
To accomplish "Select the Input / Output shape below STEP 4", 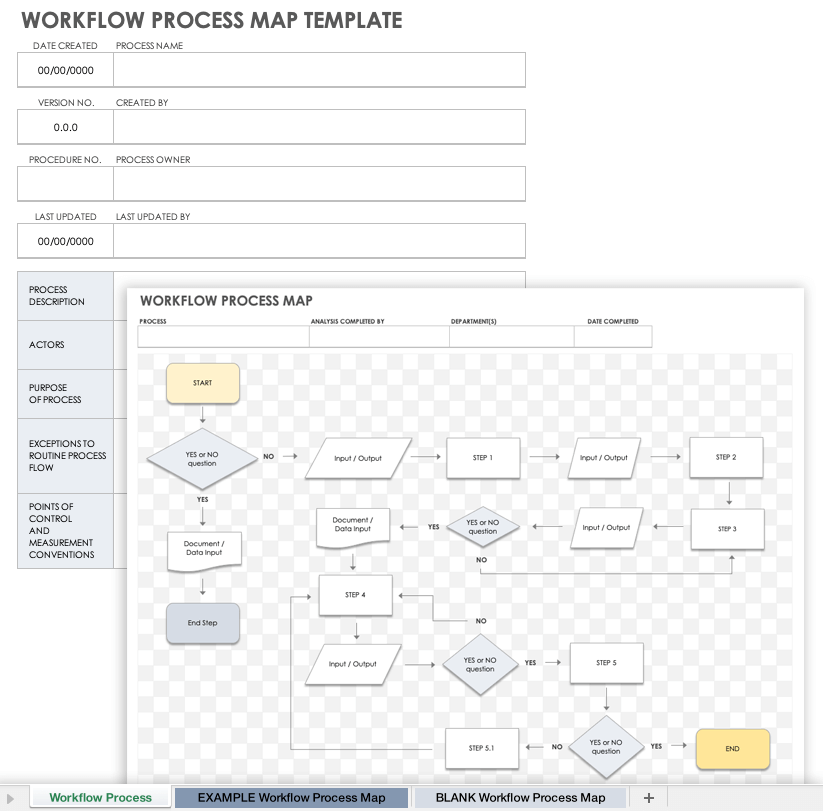I will click(353, 664).
